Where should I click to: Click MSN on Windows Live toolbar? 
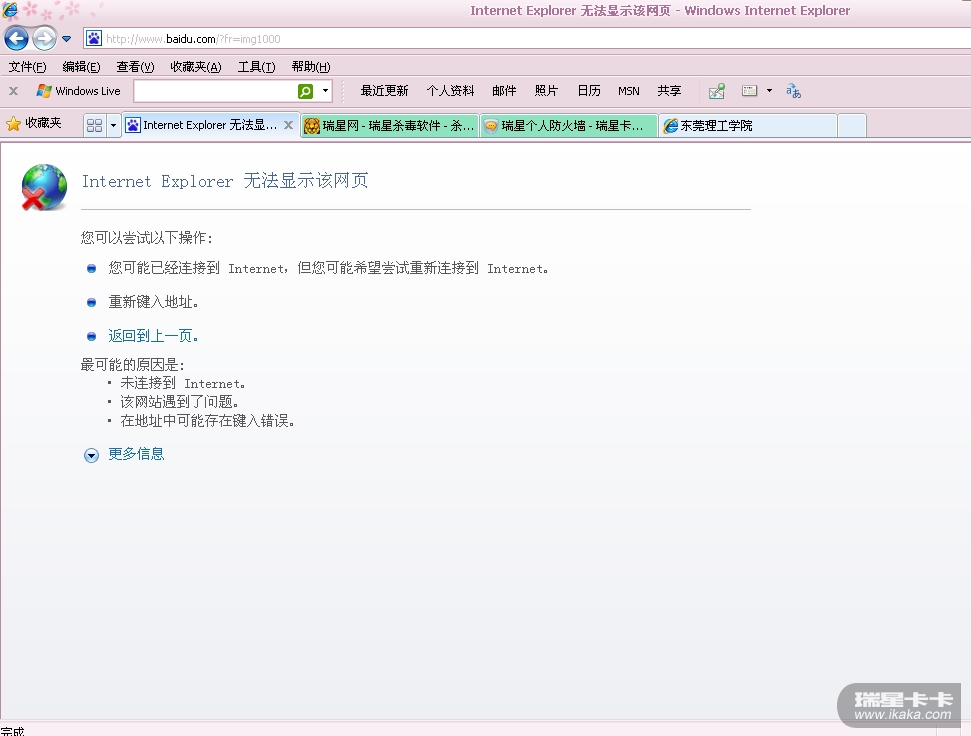pyautogui.click(x=629, y=91)
